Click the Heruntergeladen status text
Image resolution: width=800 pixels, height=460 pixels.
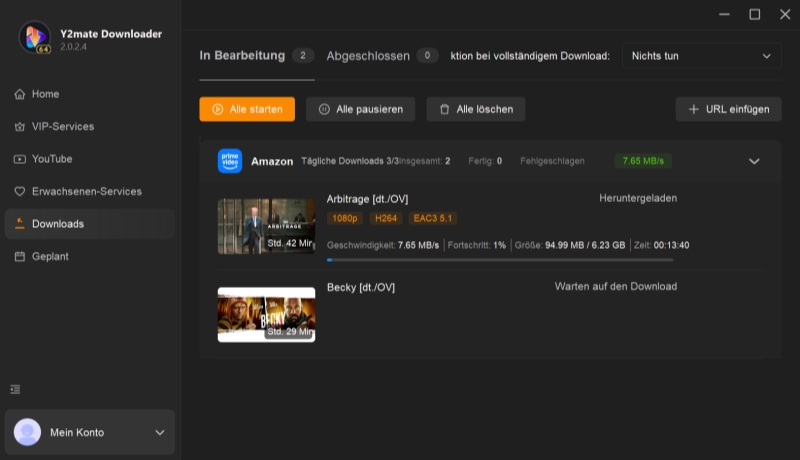pos(638,198)
